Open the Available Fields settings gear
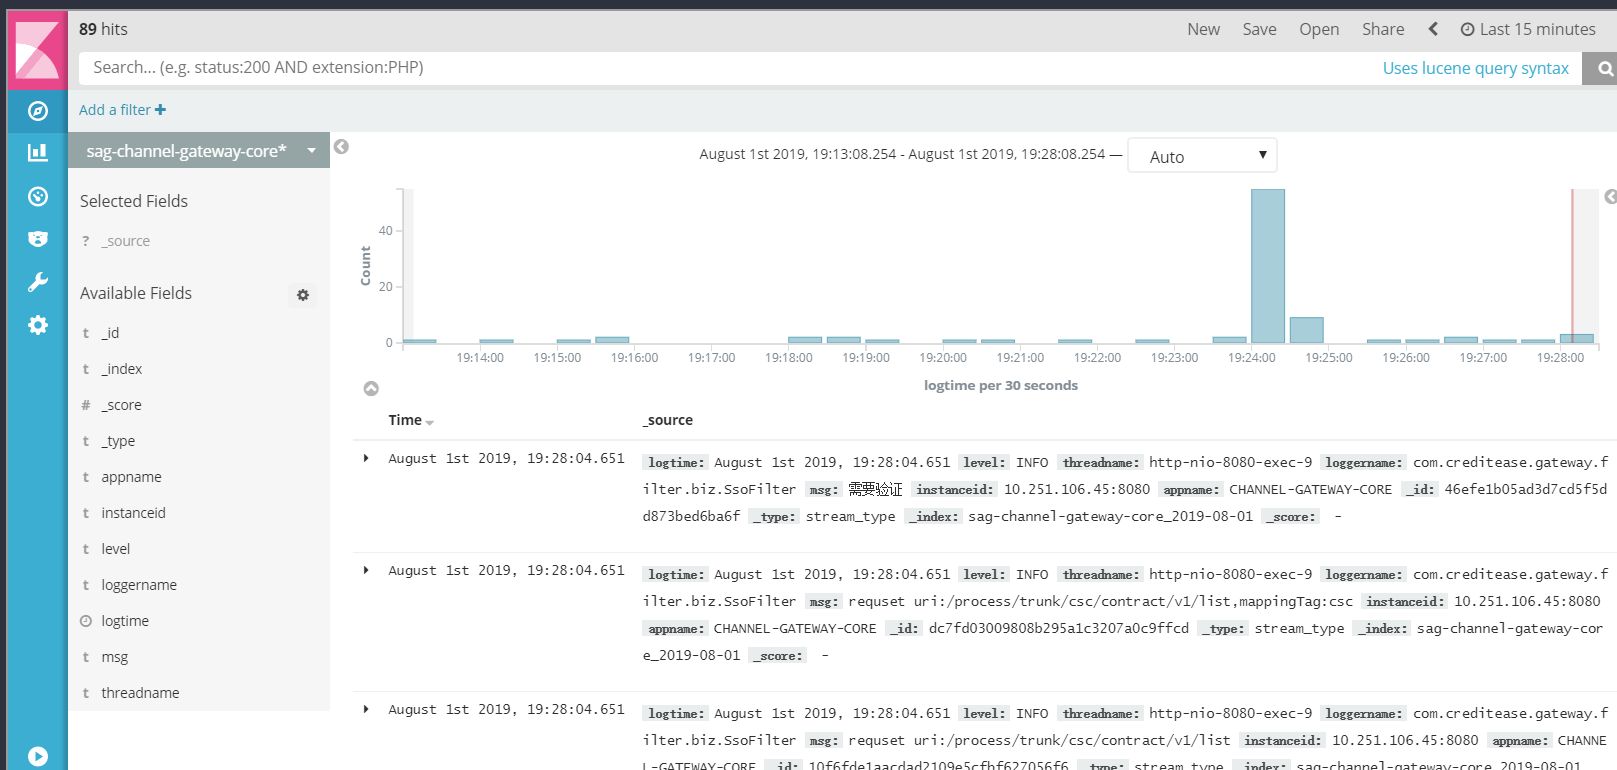 point(303,295)
